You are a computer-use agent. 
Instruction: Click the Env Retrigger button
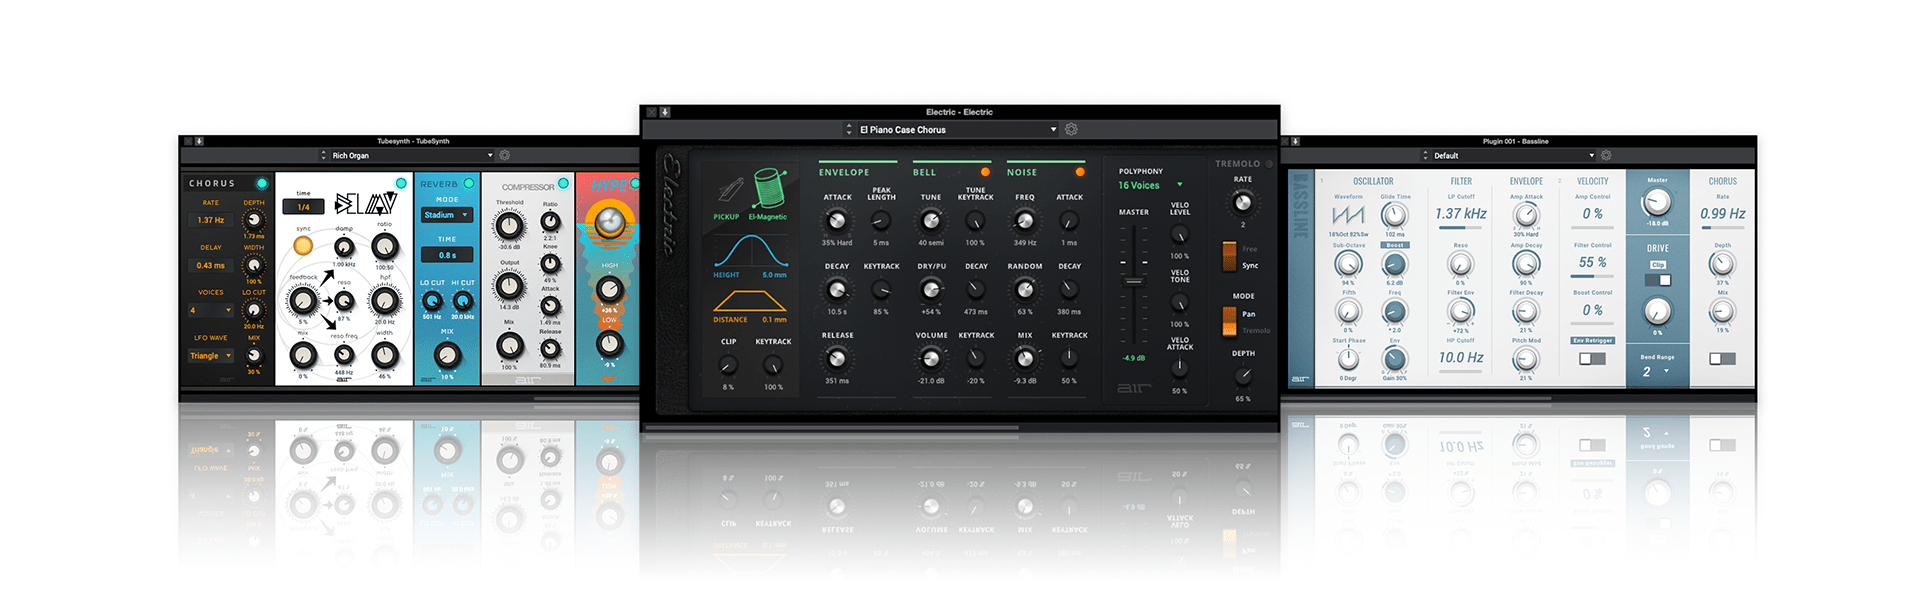point(1592,340)
